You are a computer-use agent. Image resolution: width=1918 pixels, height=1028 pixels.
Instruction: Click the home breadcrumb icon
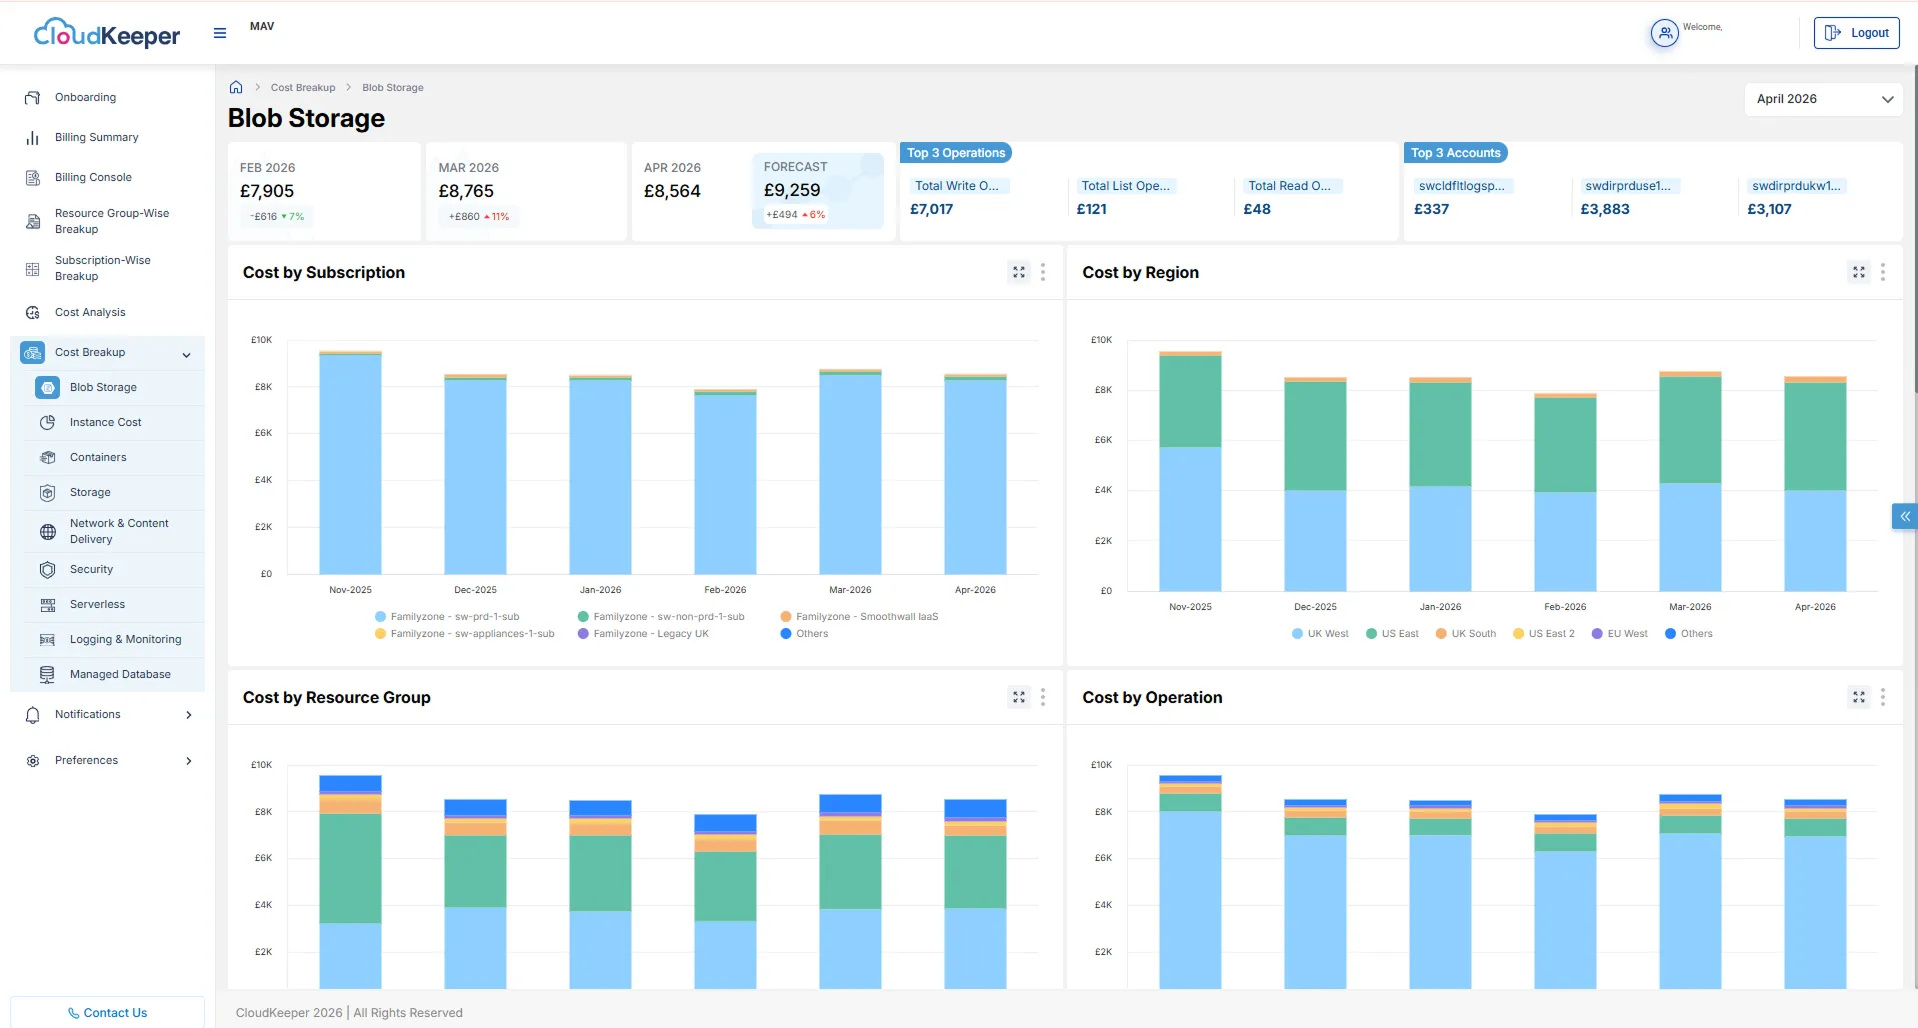click(x=236, y=87)
